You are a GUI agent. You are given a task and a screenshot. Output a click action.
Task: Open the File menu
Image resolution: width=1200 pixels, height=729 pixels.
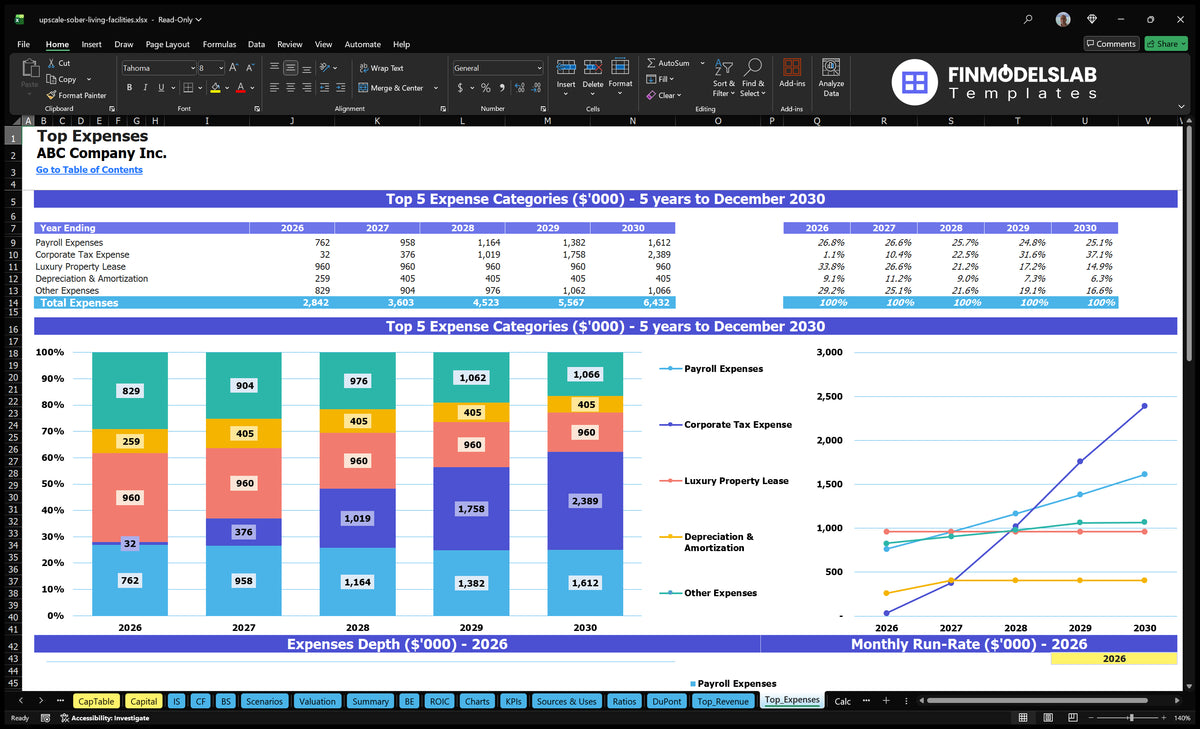(23, 44)
